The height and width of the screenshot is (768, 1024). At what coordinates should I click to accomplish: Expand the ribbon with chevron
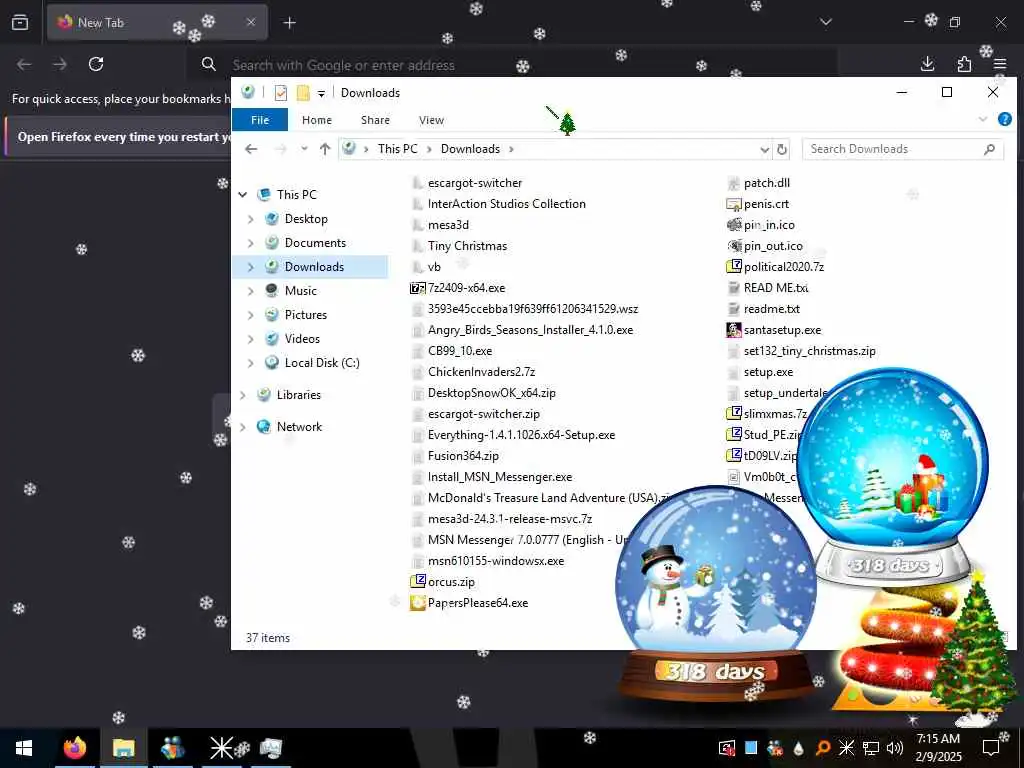tap(983, 119)
